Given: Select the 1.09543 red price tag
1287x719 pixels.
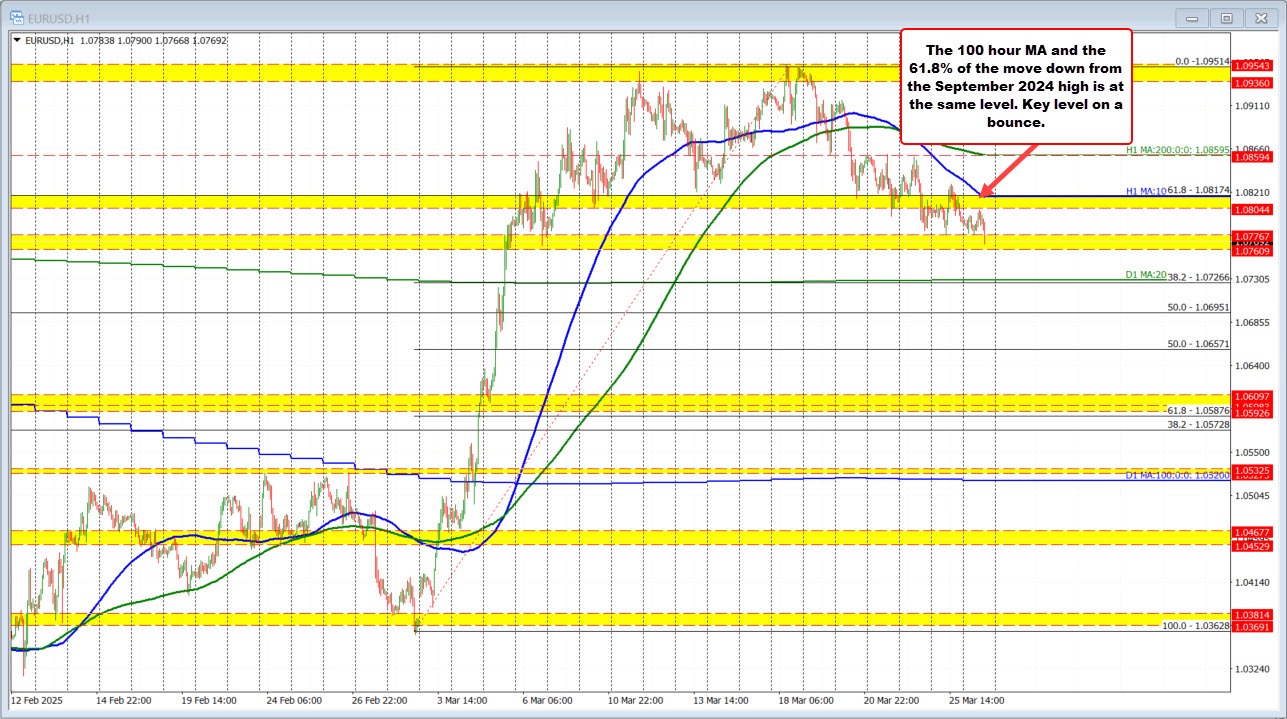Looking at the screenshot, I should [1253, 65].
